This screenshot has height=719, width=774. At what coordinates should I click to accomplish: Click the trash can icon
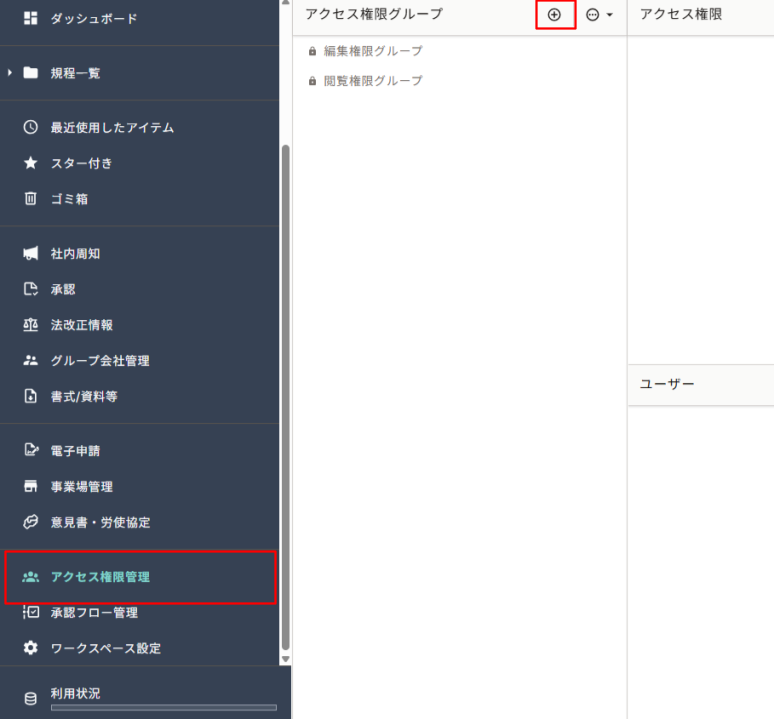31,198
